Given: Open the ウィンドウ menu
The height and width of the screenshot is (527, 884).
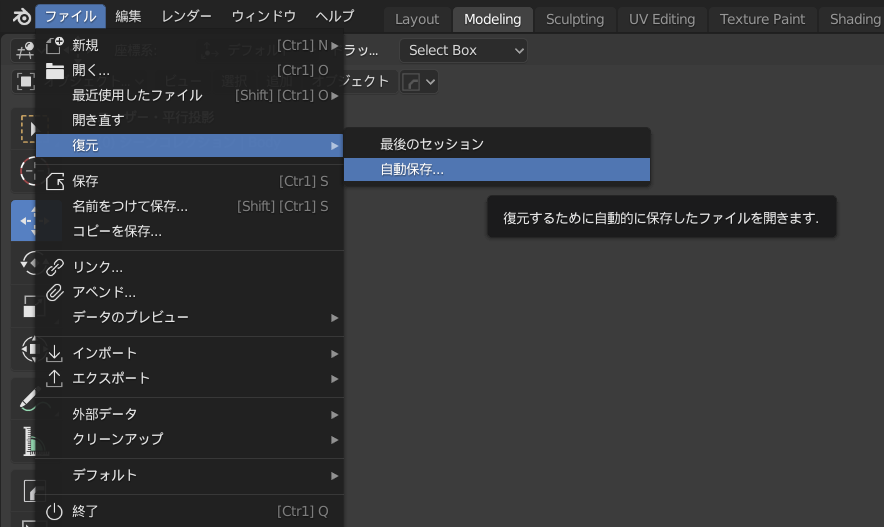Looking at the screenshot, I should coord(264,16).
